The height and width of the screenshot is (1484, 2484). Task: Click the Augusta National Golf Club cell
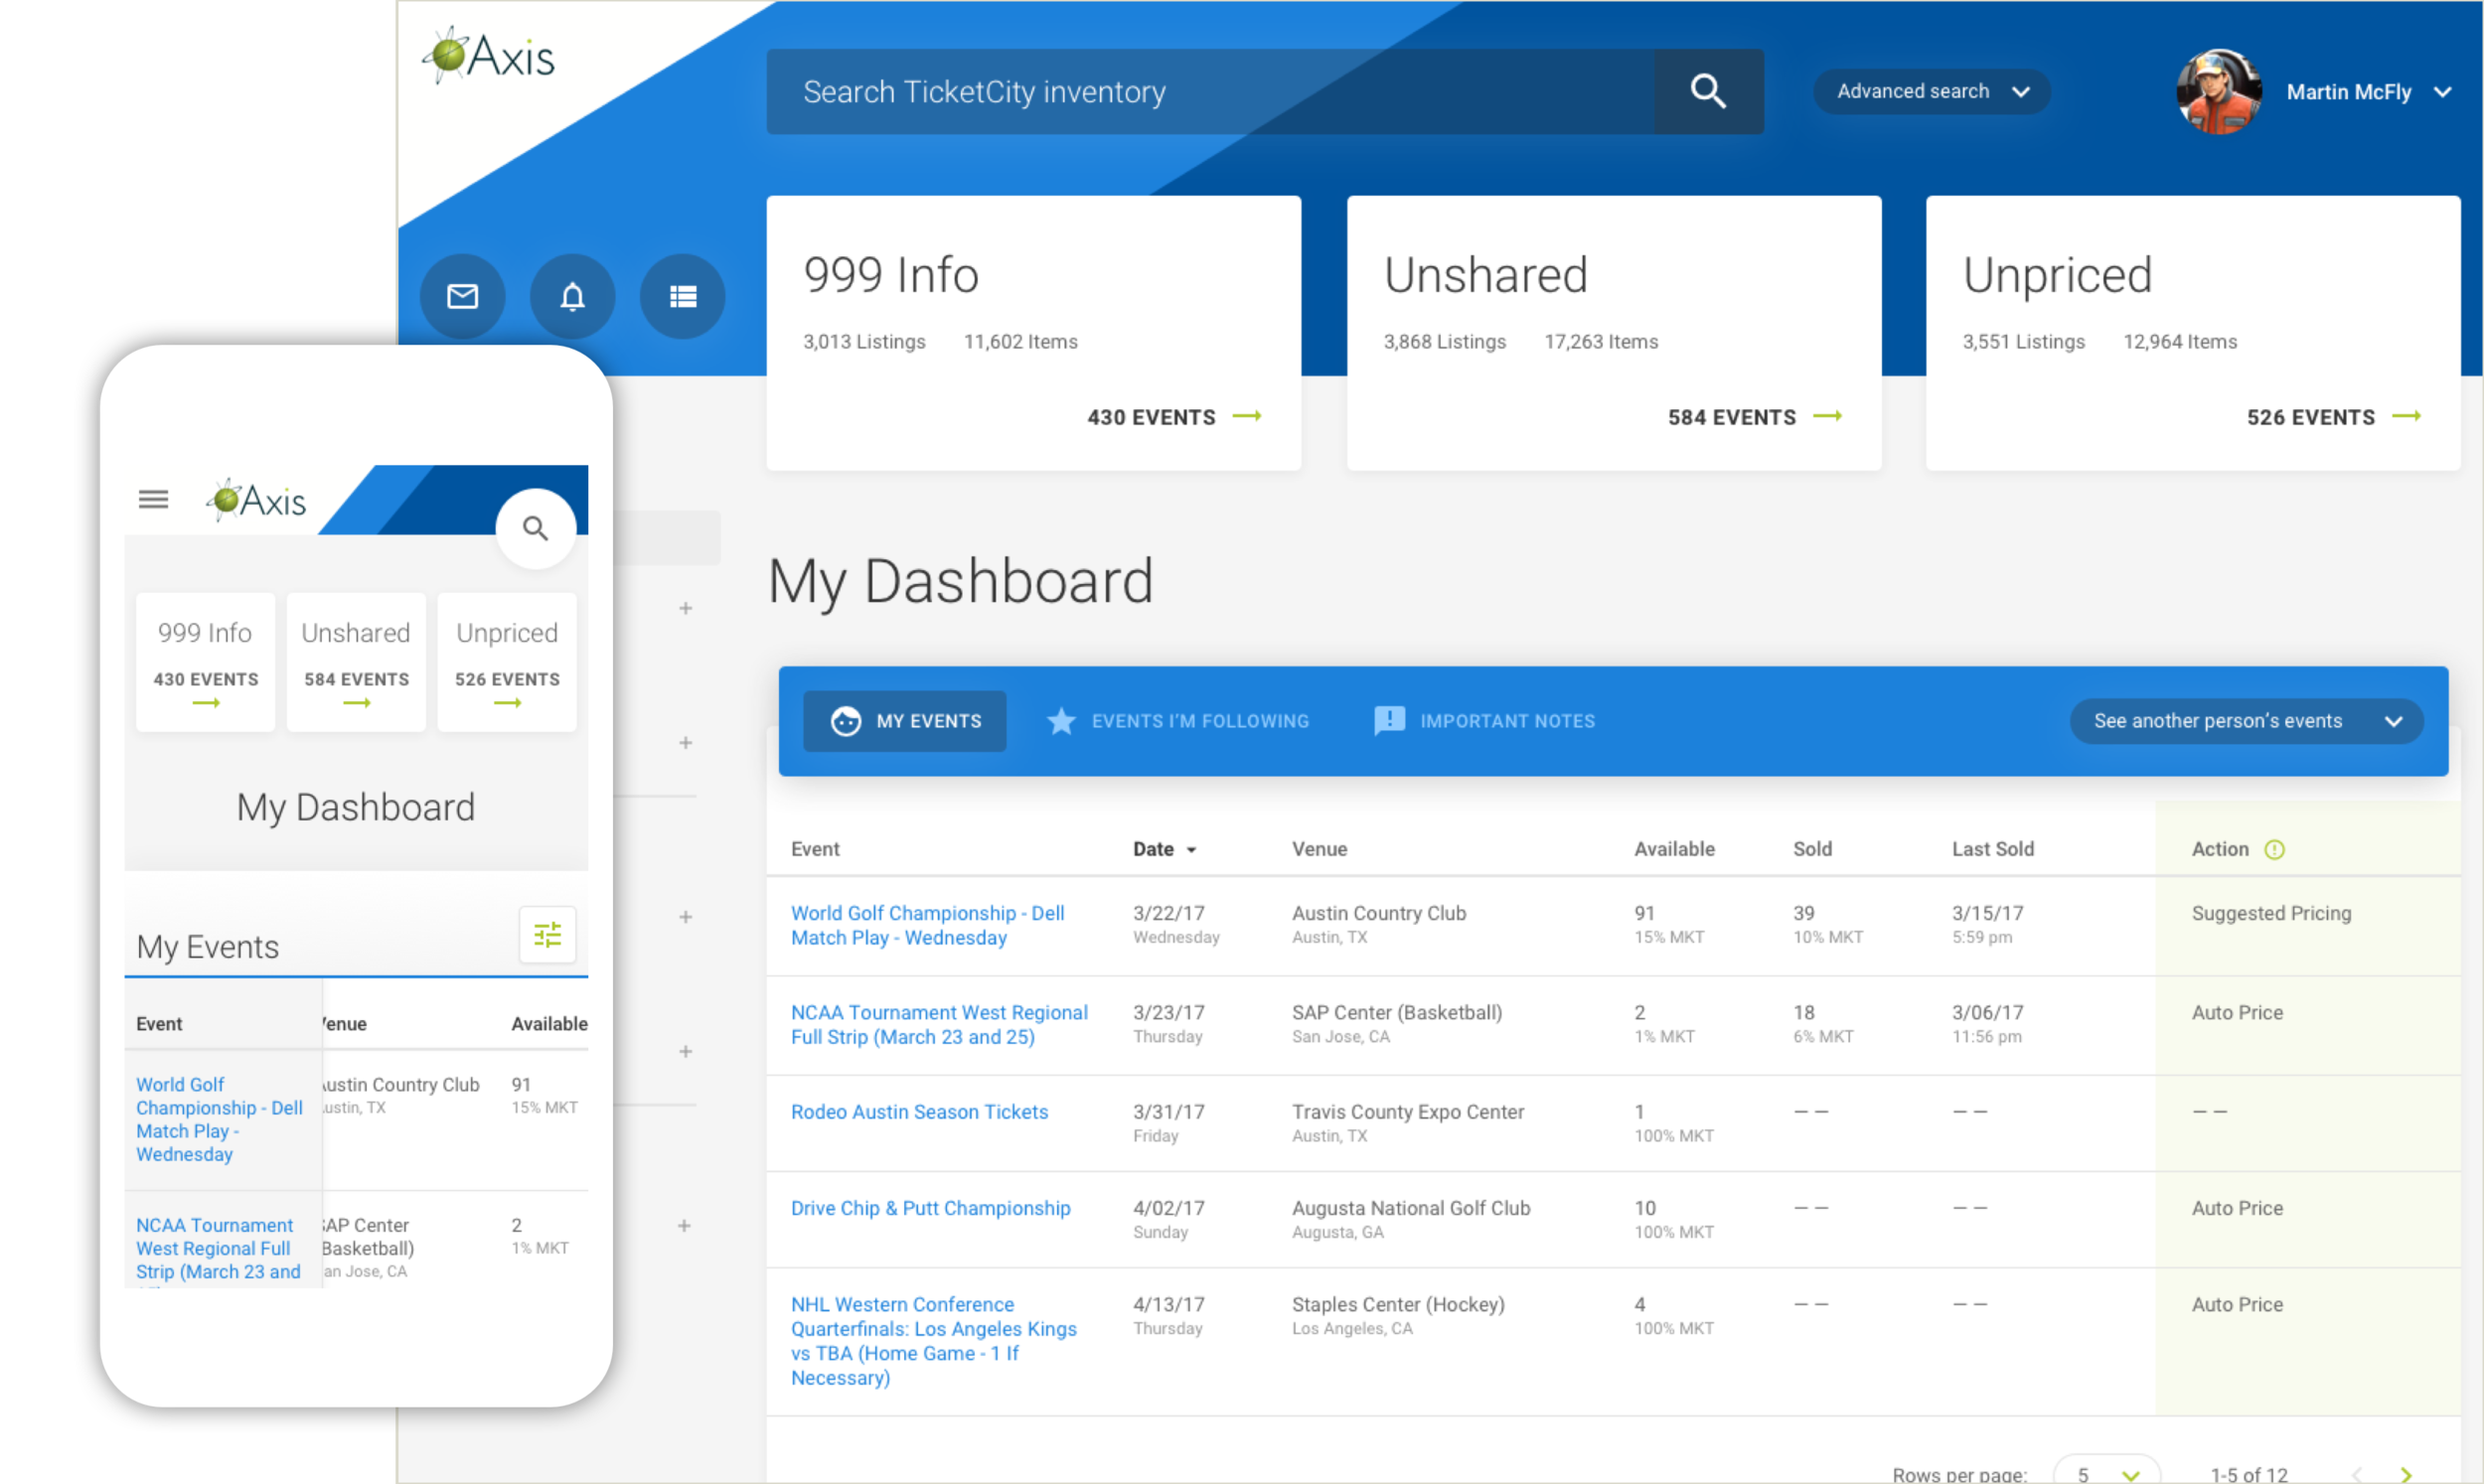(1411, 1219)
